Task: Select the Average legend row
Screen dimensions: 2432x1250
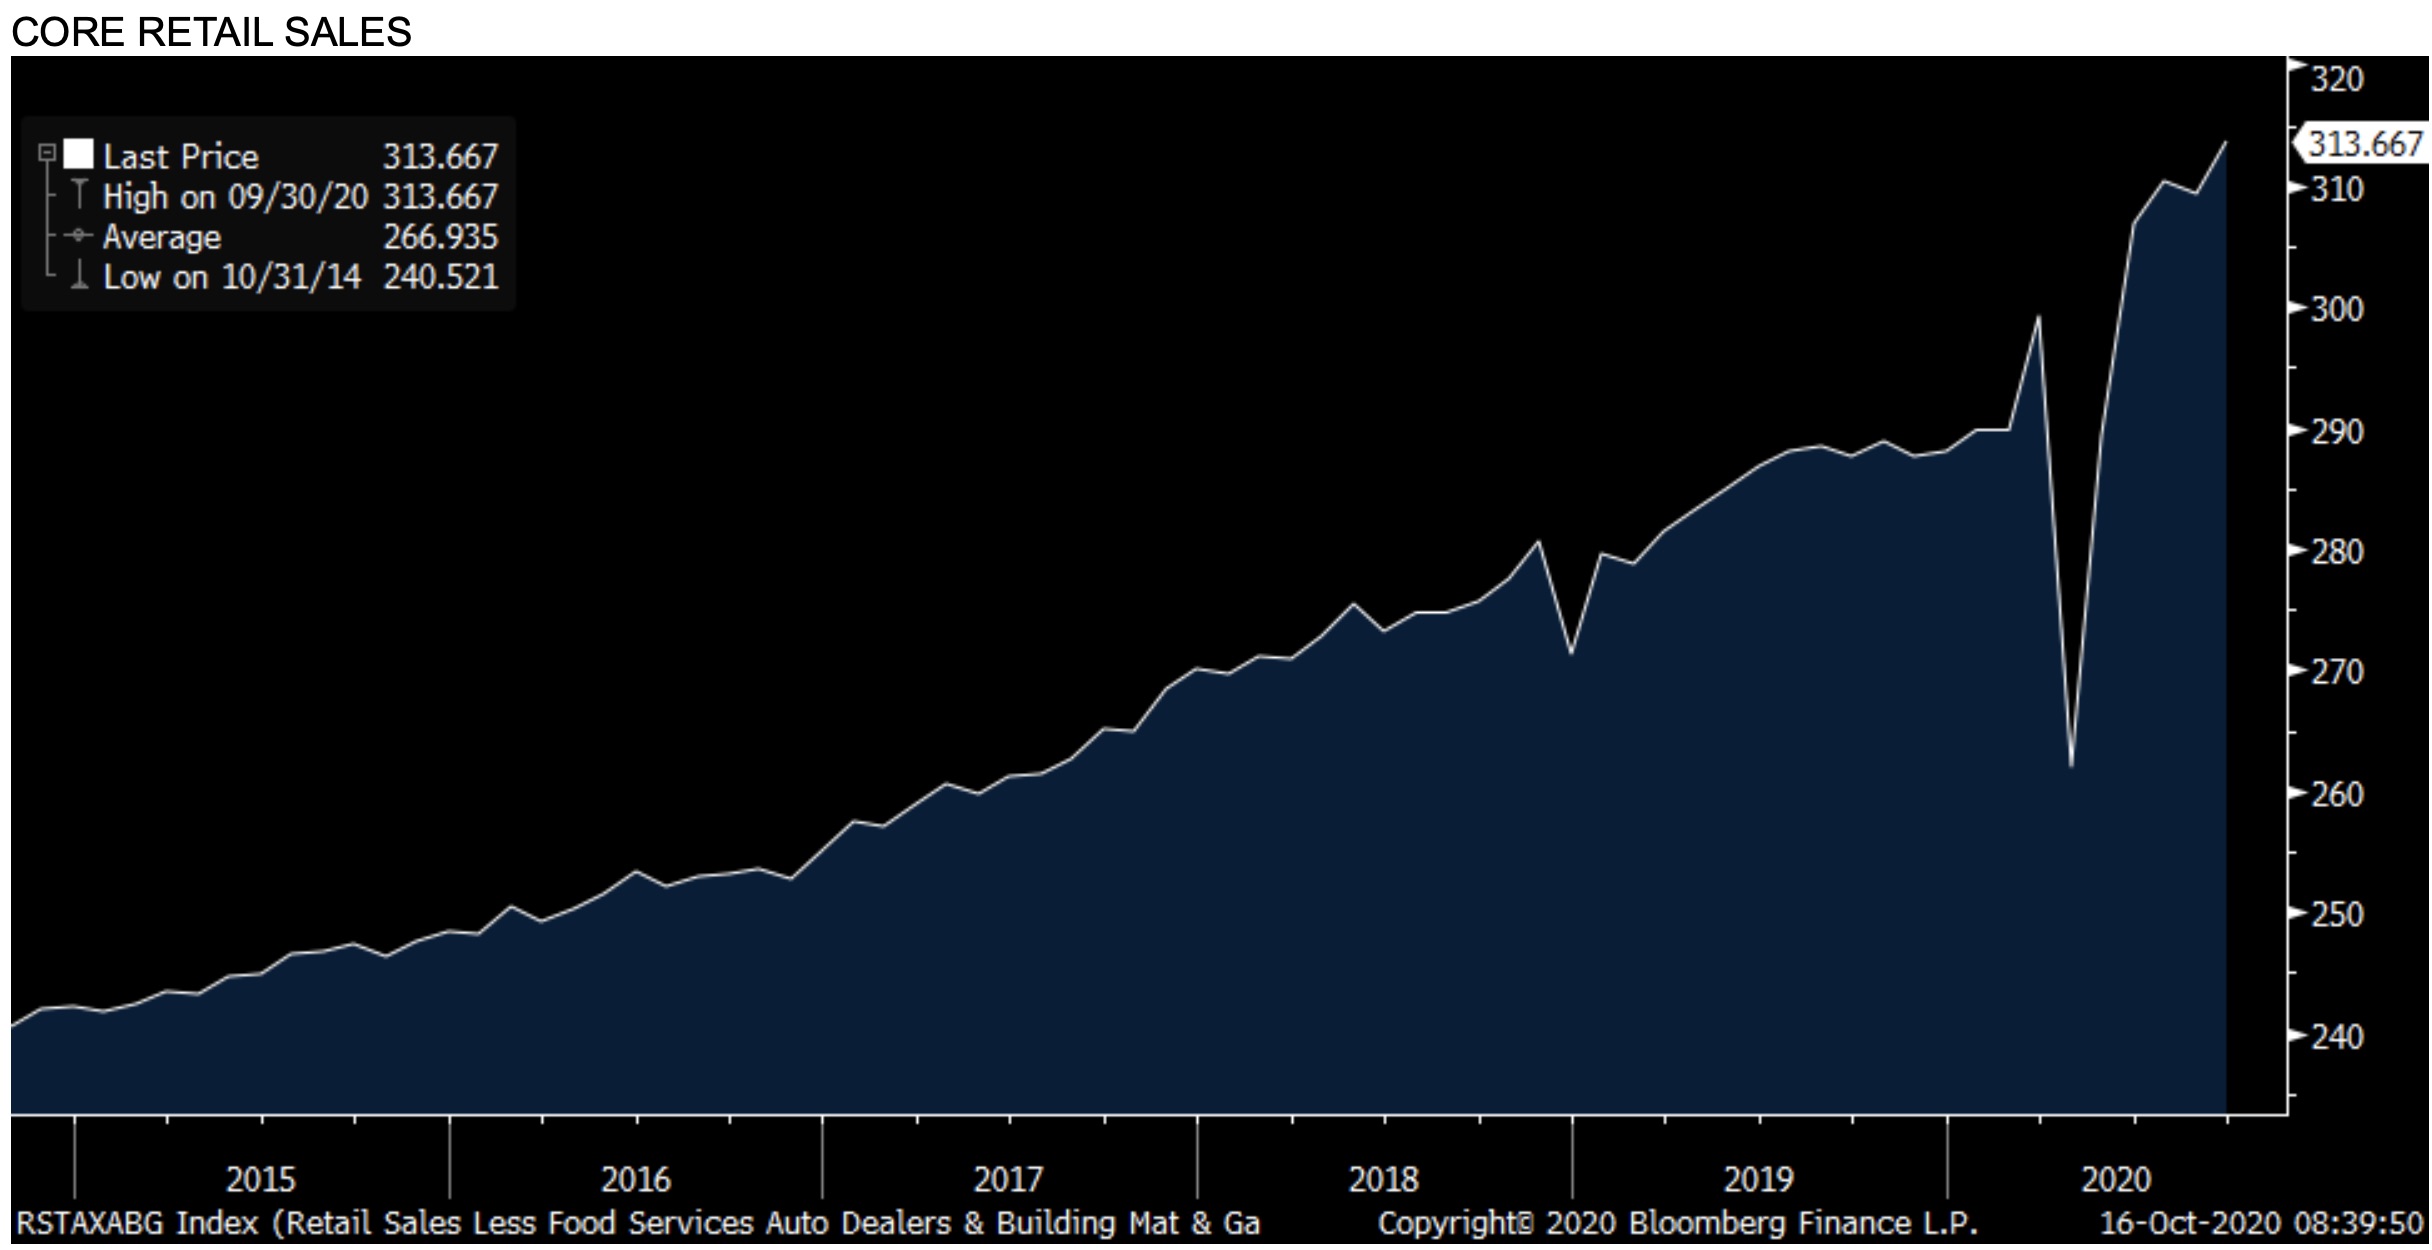Action: tap(162, 238)
